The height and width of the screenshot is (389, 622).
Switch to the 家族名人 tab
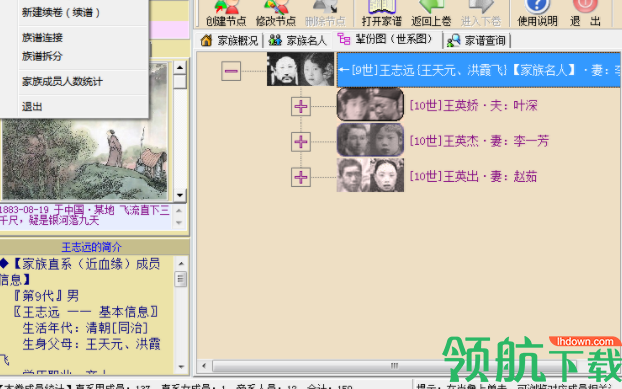pos(298,40)
